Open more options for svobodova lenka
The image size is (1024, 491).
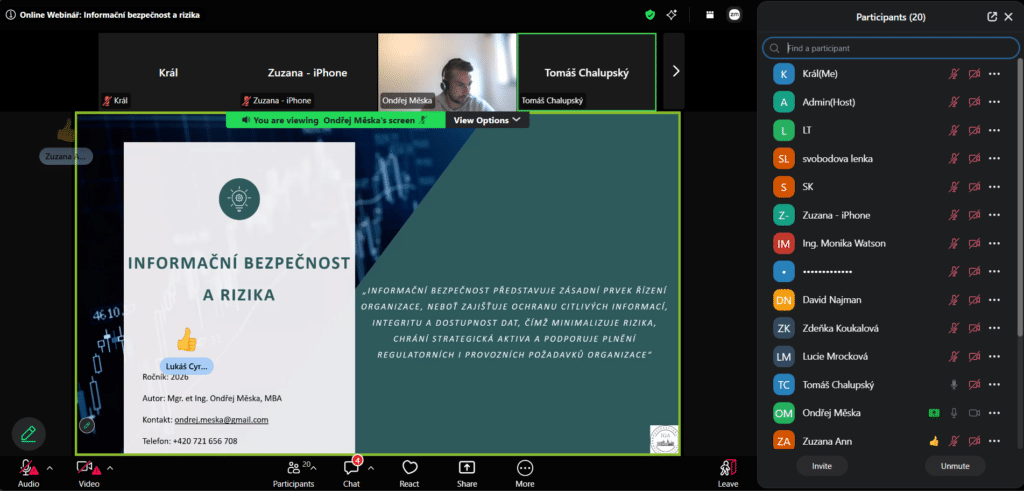pyautogui.click(x=994, y=159)
